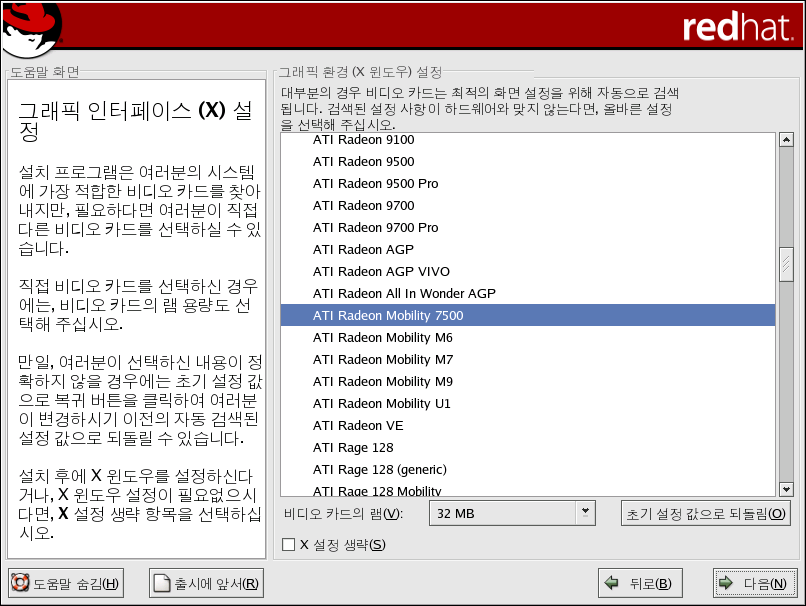Click the help lifesaver icon on 도움말 숨김
The image size is (806, 606).
tap(19, 584)
